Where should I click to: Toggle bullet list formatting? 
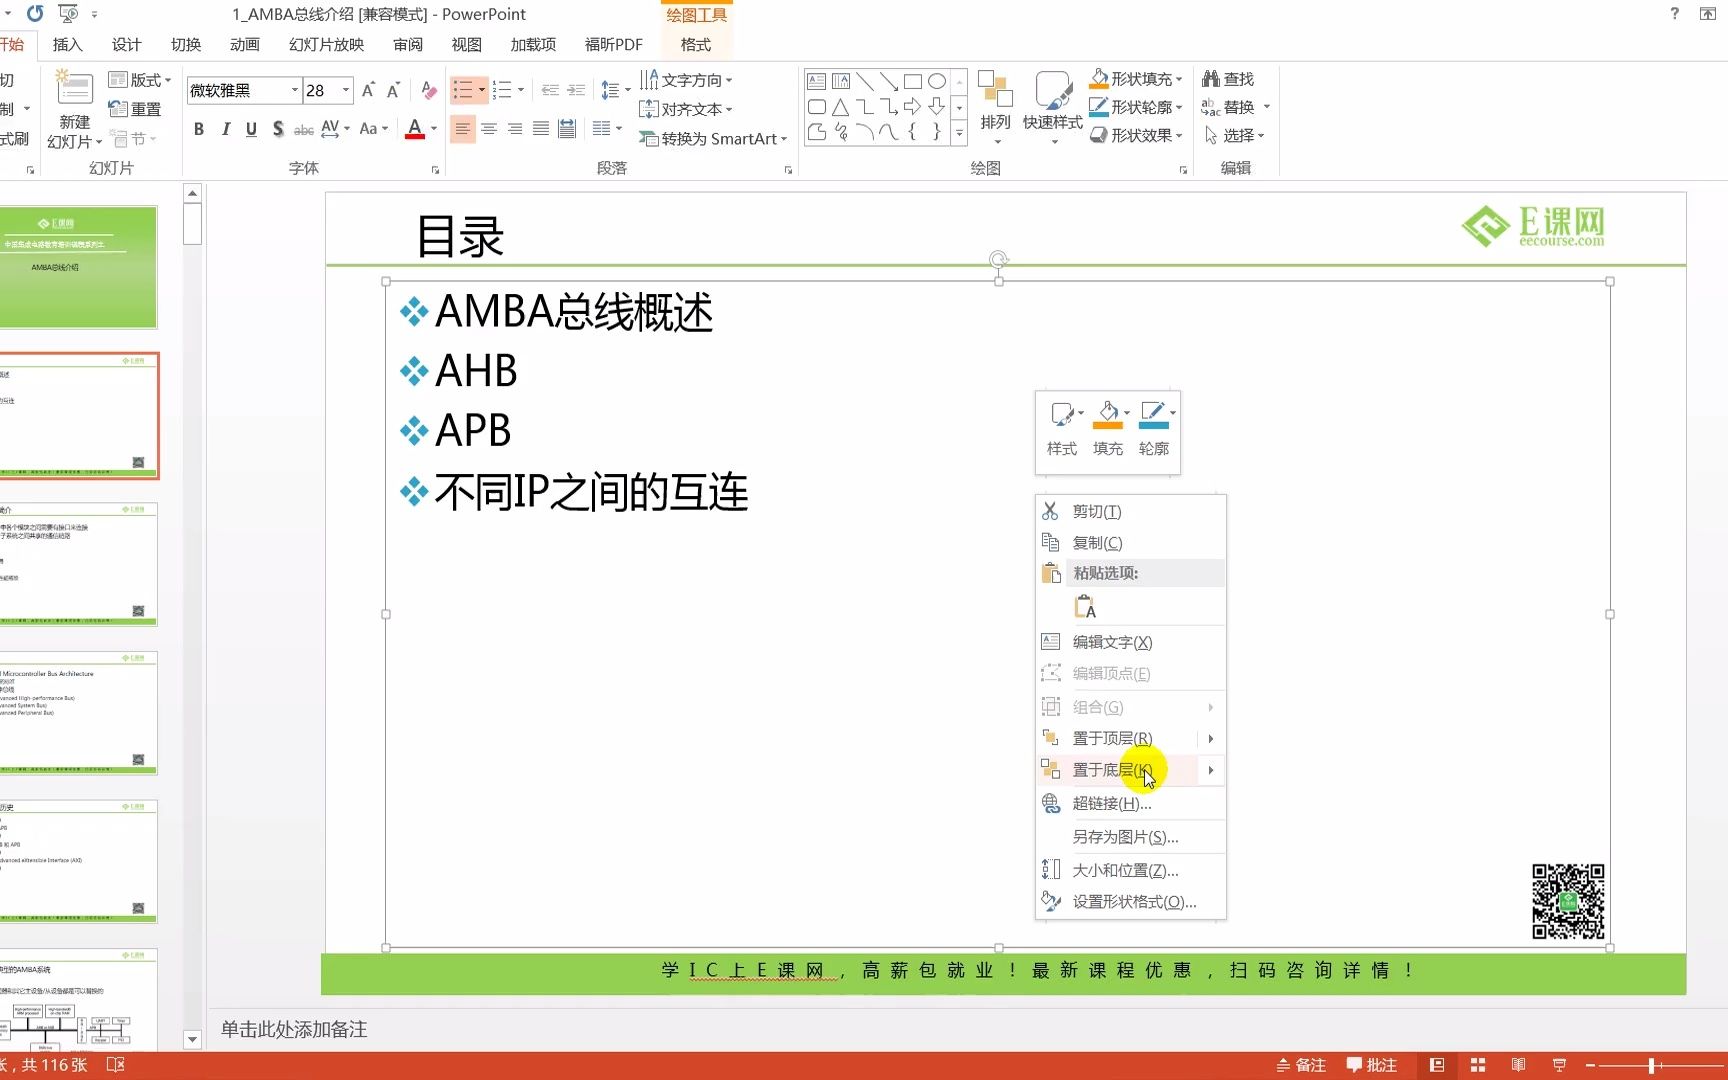pyautogui.click(x=463, y=90)
